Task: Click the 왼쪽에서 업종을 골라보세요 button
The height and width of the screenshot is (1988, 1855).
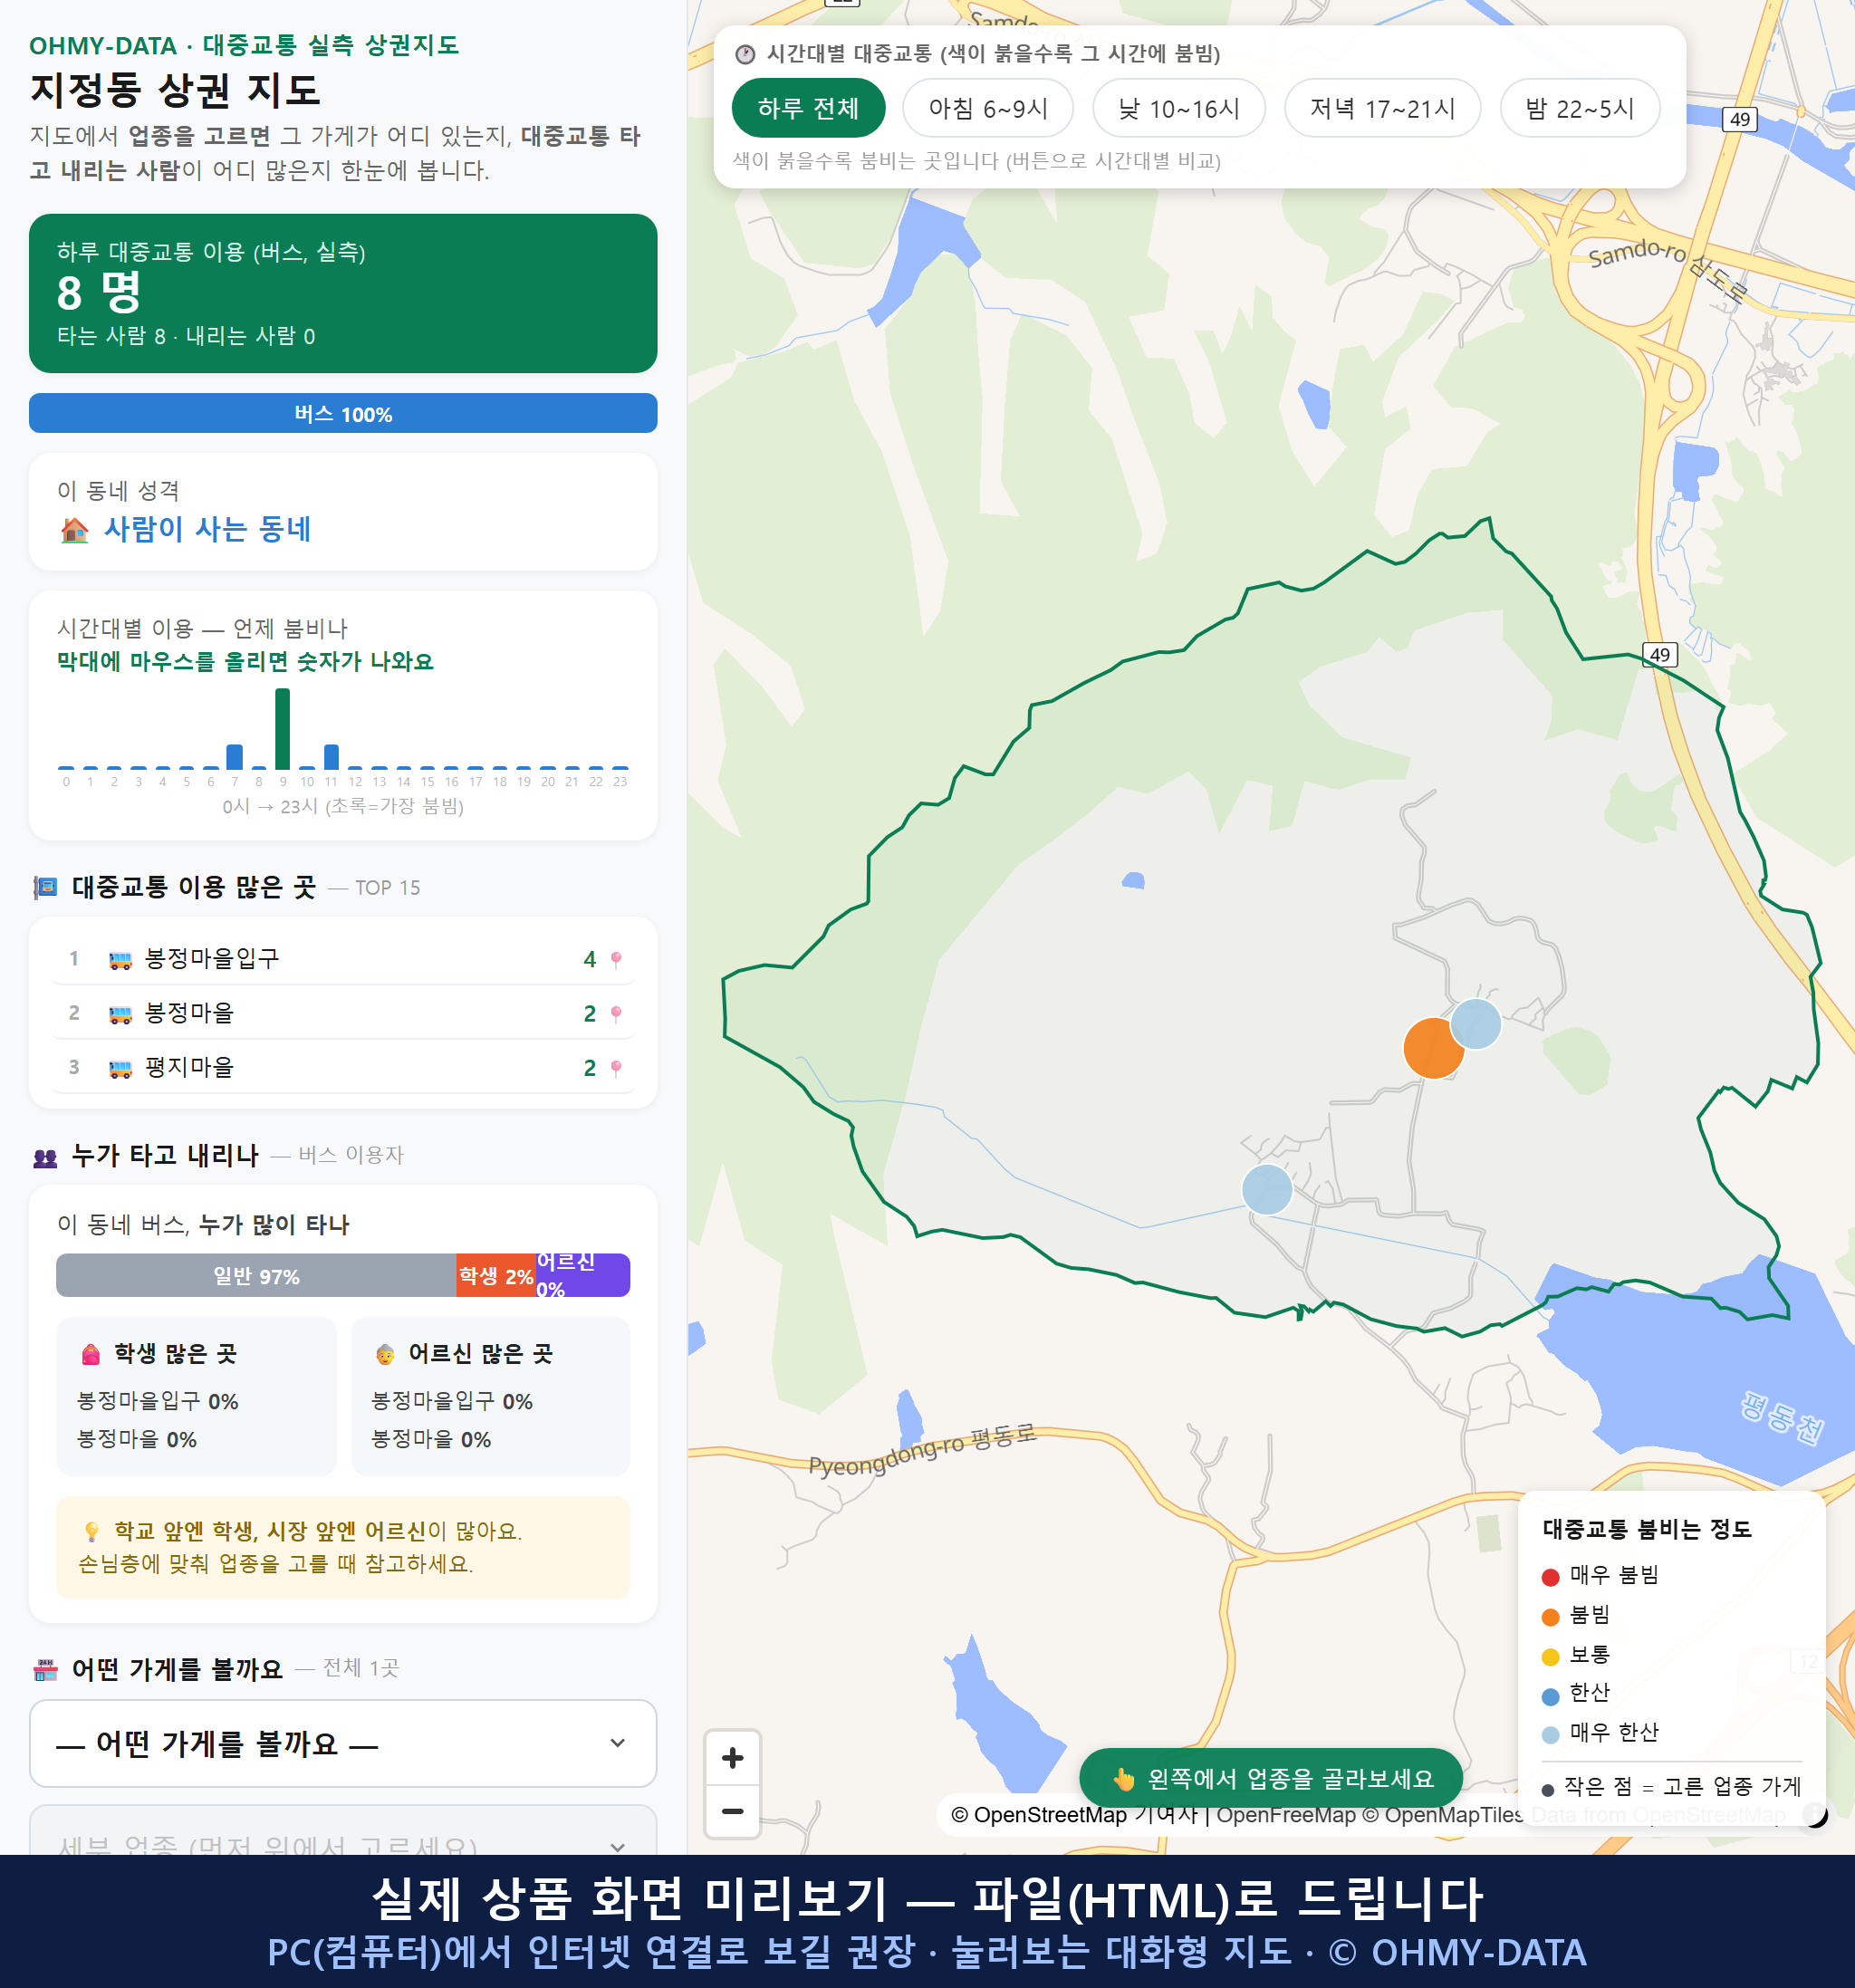Action: click(1271, 1778)
